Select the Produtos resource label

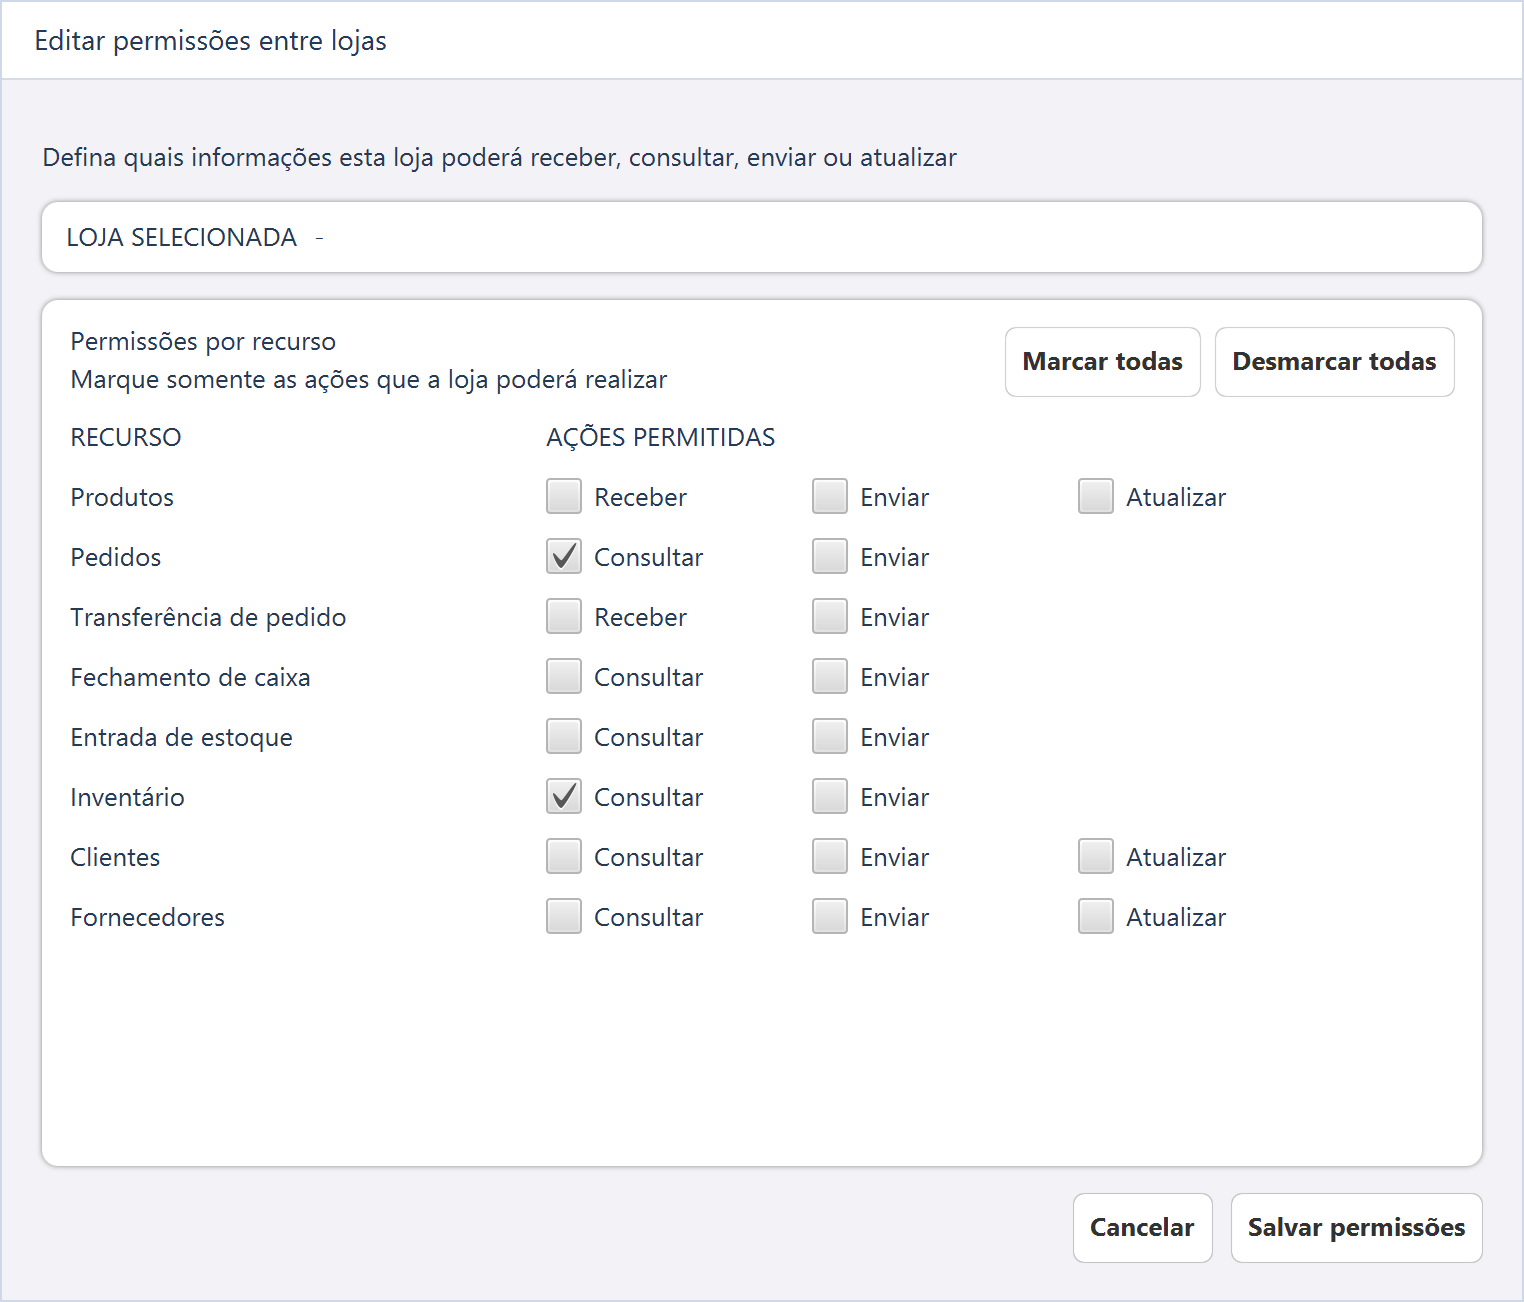[x=122, y=497]
